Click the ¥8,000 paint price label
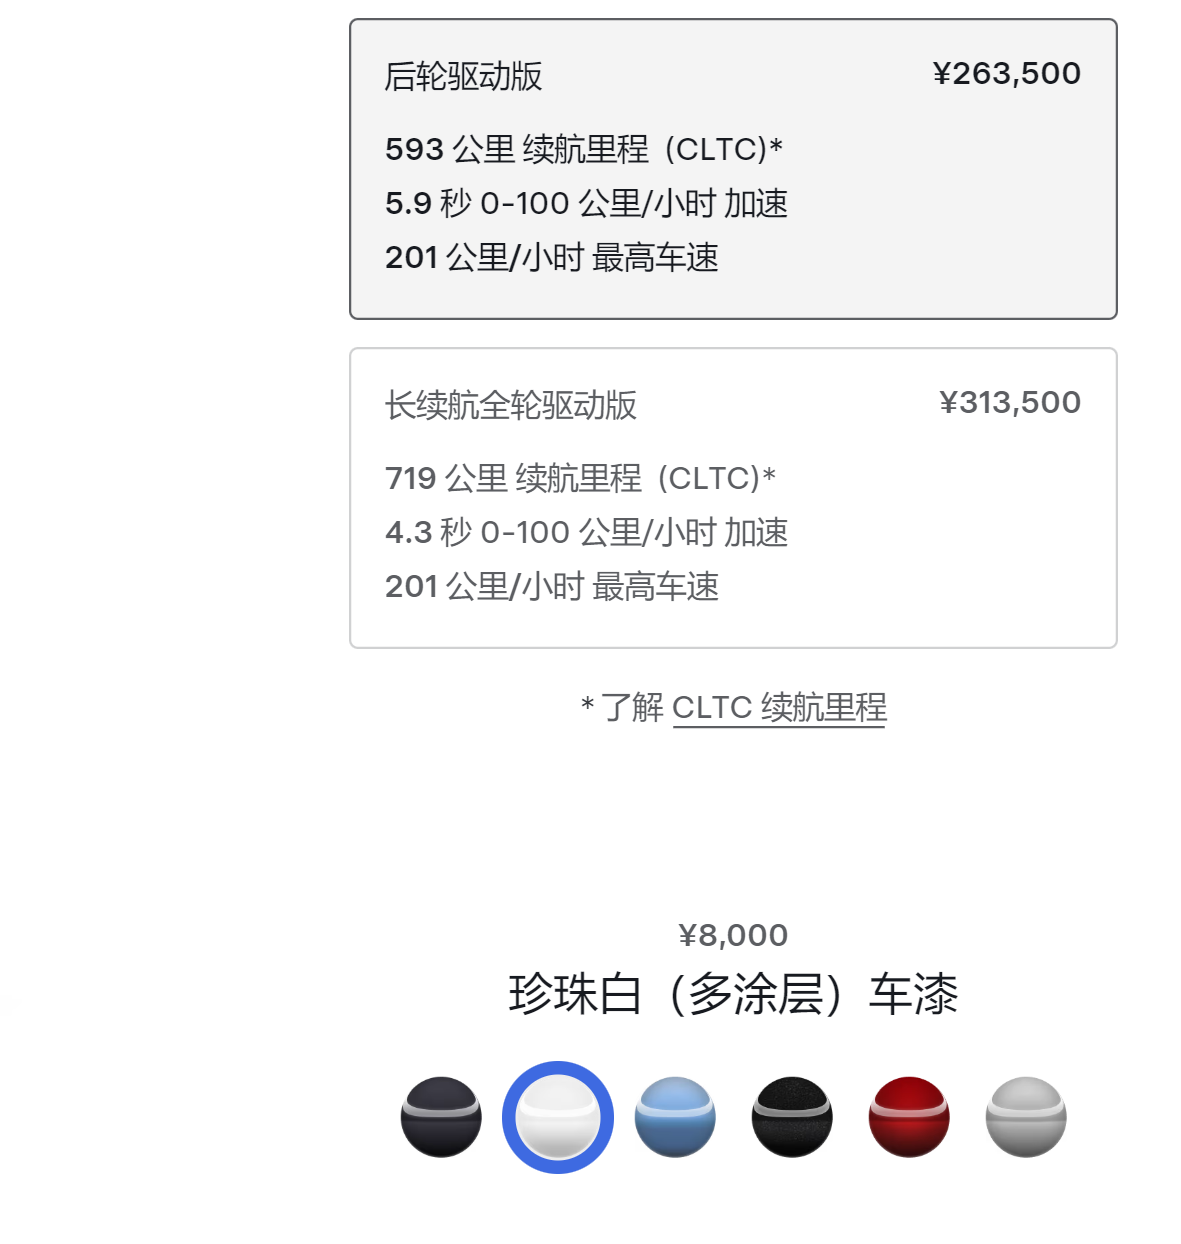Image resolution: width=1181 pixels, height=1244 pixels. click(733, 935)
